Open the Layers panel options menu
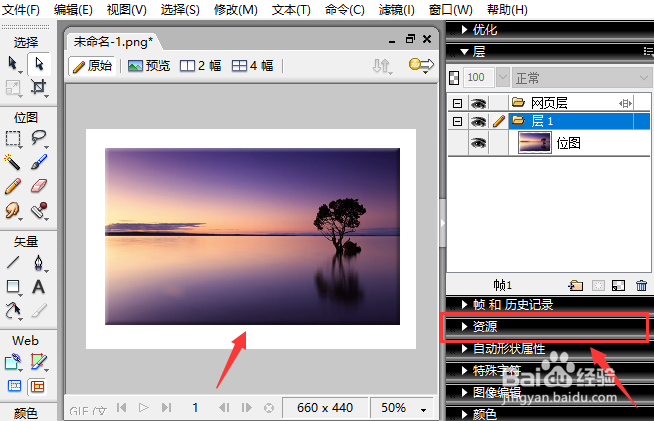The height and width of the screenshot is (421, 654). point(648,51)
